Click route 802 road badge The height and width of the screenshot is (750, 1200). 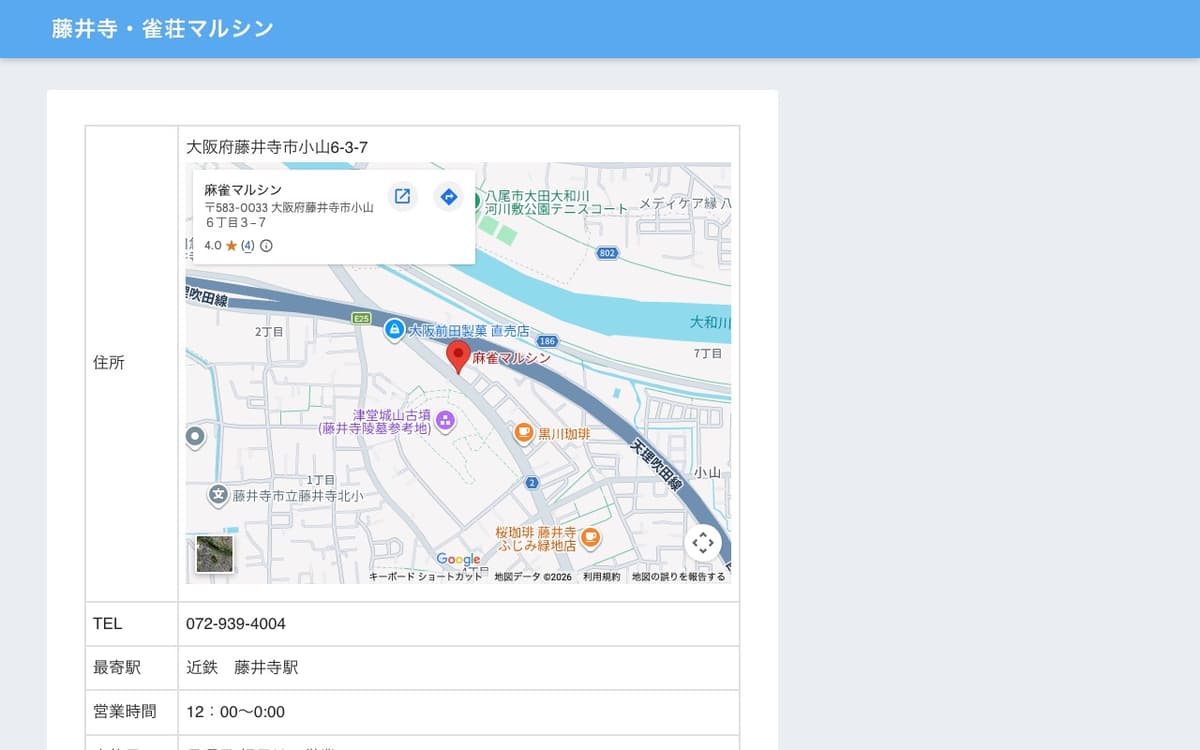[607, 253]
